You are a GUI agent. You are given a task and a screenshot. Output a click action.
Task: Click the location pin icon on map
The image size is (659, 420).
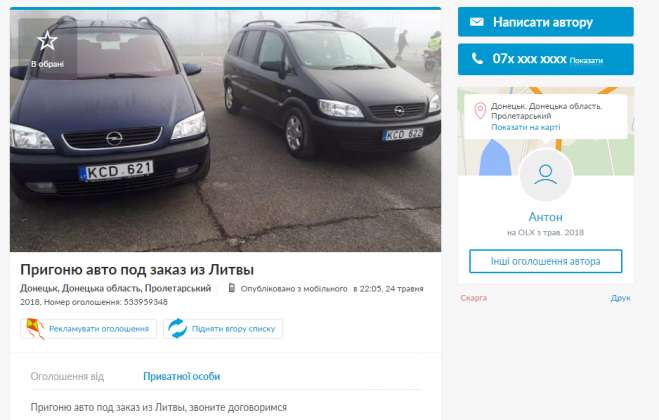pyautogui.click(x=480, y=111)
